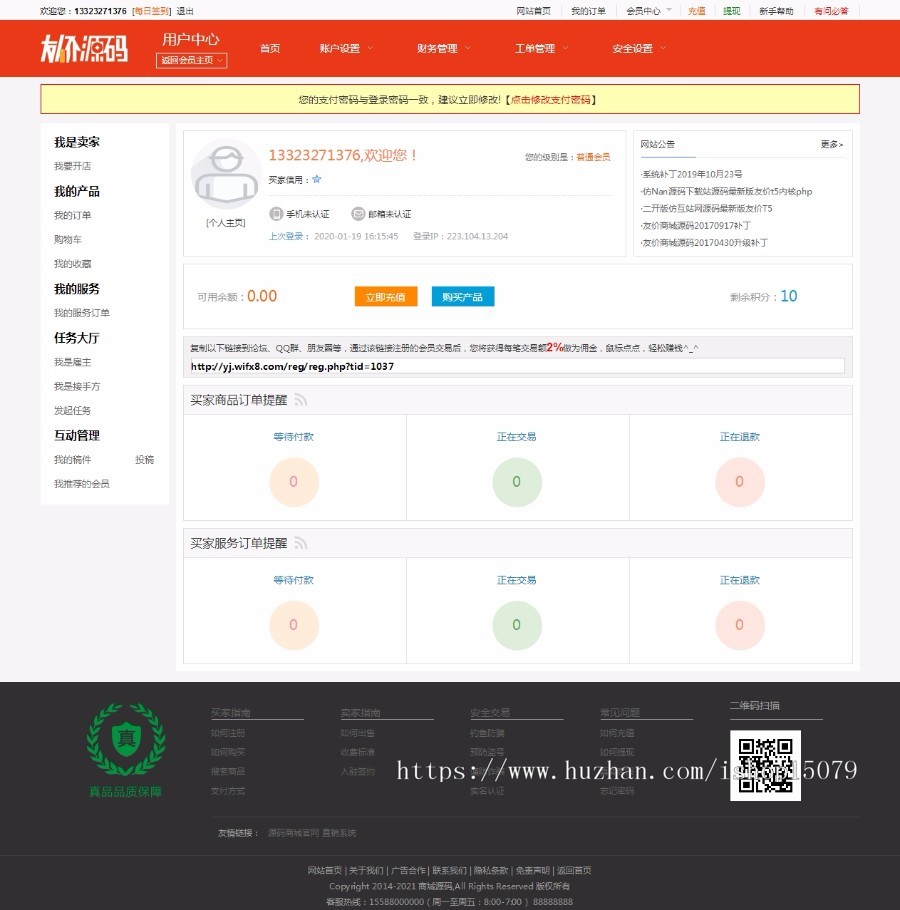Click 提现 in the top bar
Screen dimensions: 900x910
731,10
